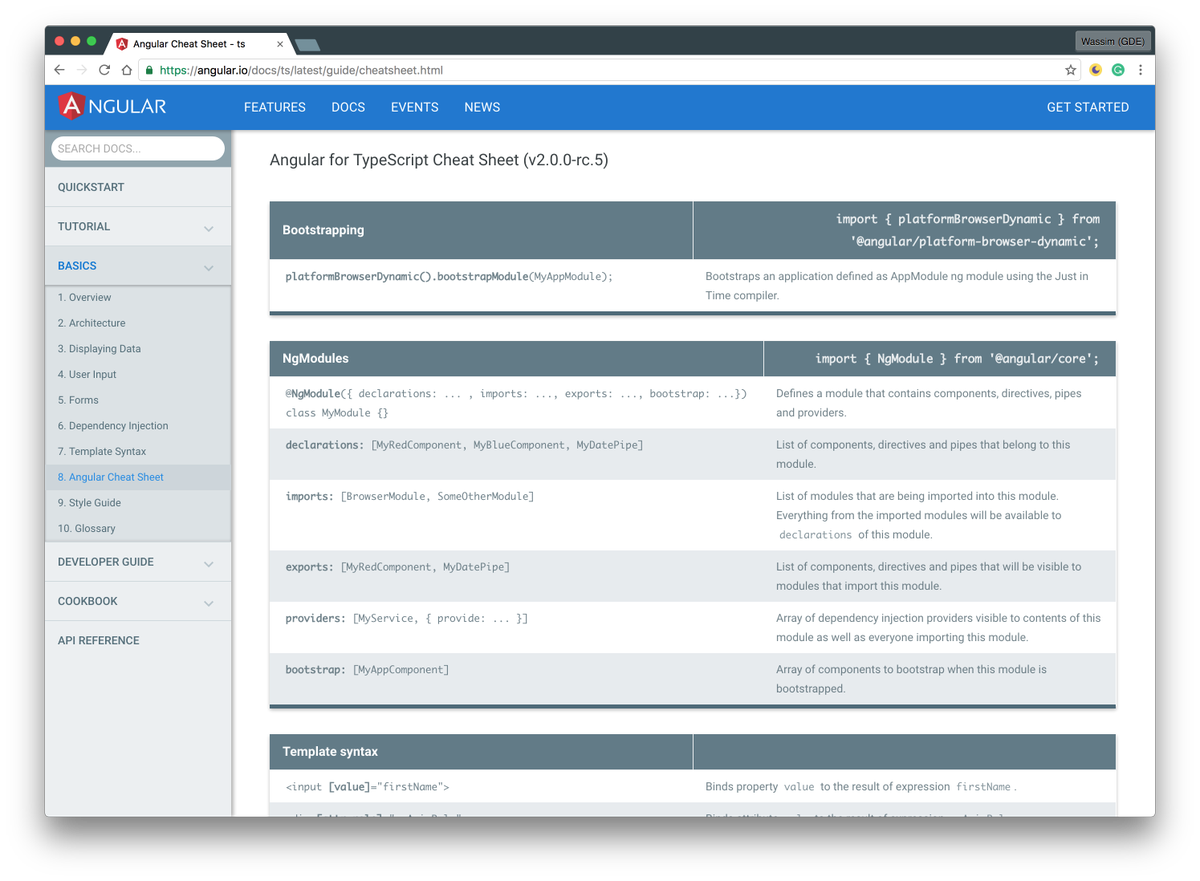Viewport: 1200px width, 881px height.
Task: Open API Reference in the sidebar
Action: point(138,640)
